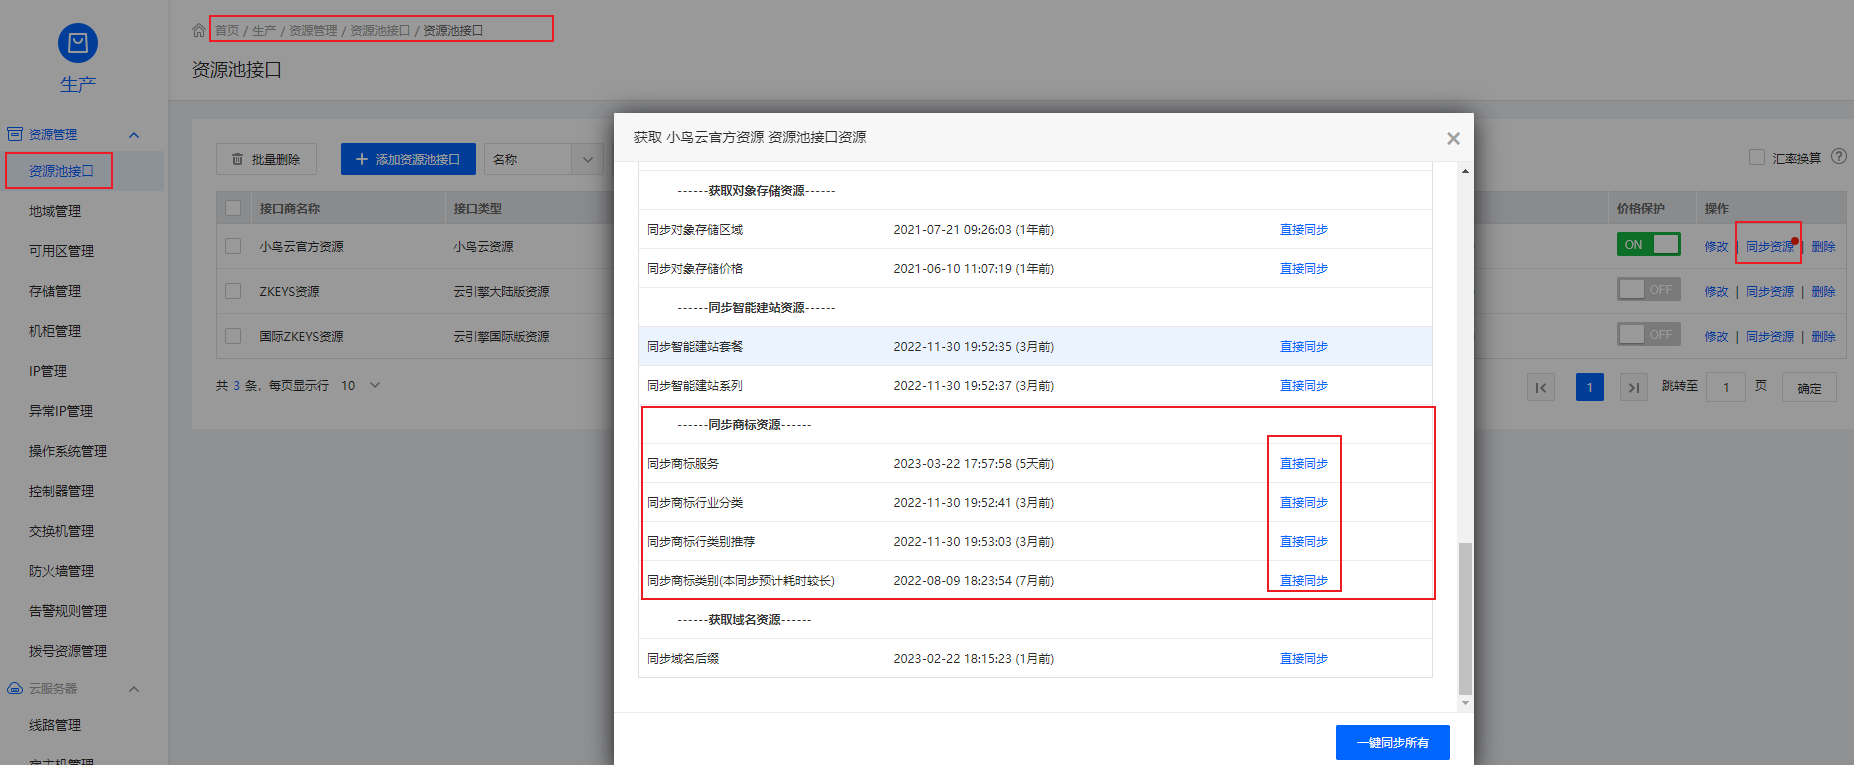
Task: Click 修改 for 小鸟云官方资源 row
Action: point(1716,247)
